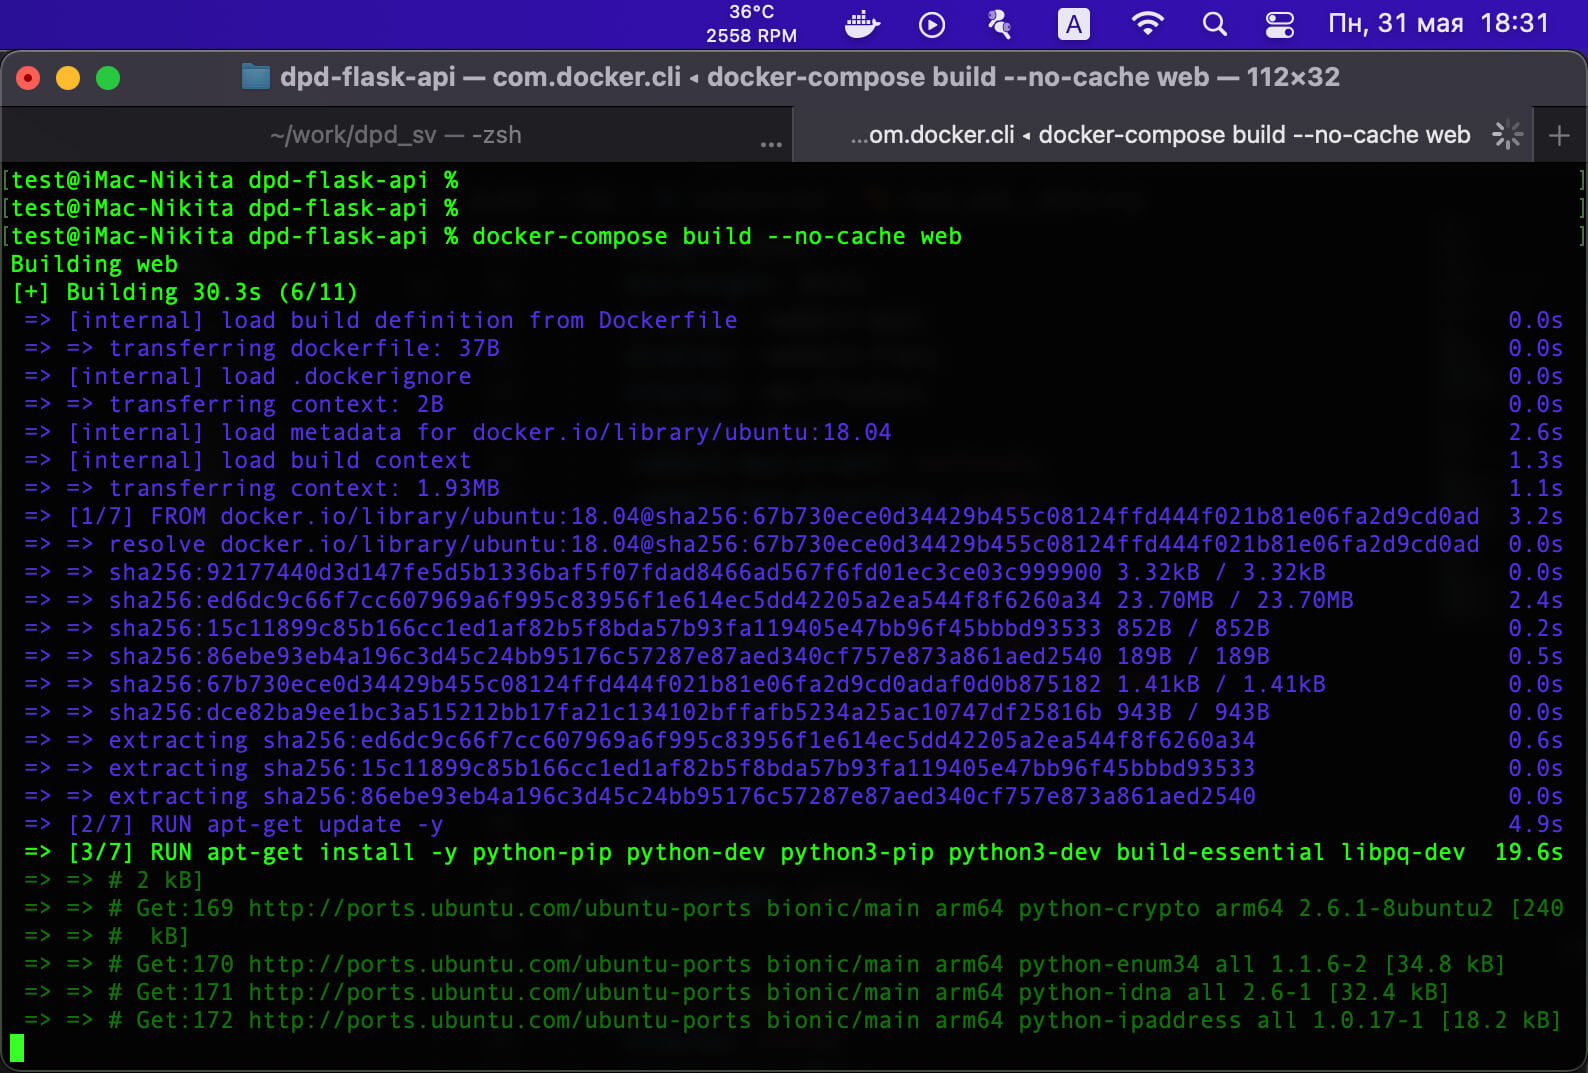Screen dimensions: 1588x1073
Task: Click the play circle menu bar icon
Action: click(x=931, y=24)
